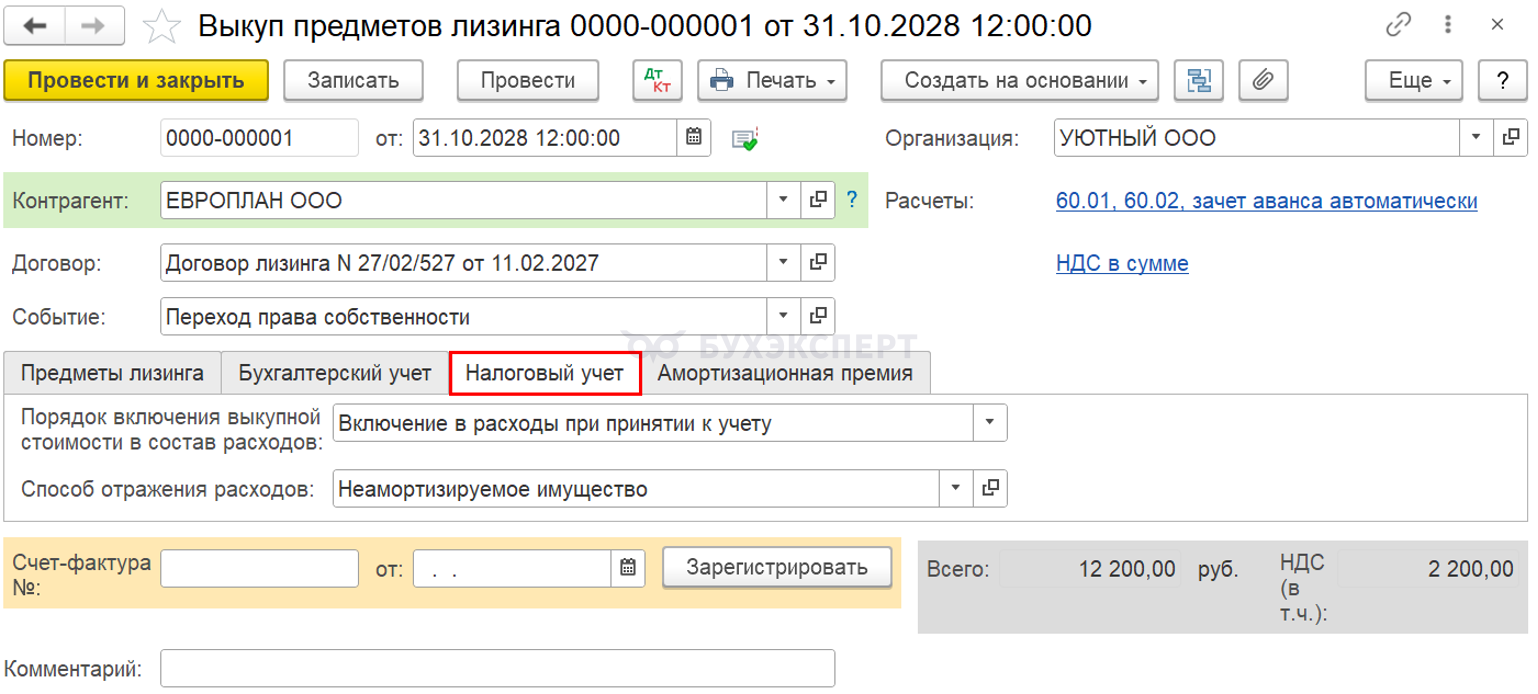The image size is (1538, 694).
Task: Expand Контрагент dropdown list
Action: (x=783, y=200)
